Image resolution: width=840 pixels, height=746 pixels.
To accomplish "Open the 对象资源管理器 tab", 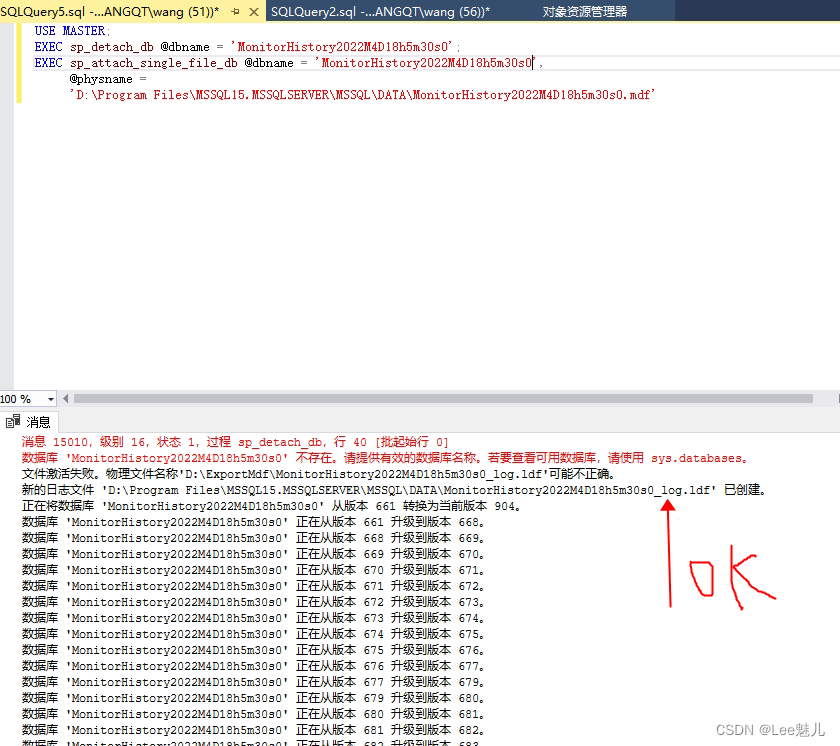I will pyautogui.click(x=584, y=11).
